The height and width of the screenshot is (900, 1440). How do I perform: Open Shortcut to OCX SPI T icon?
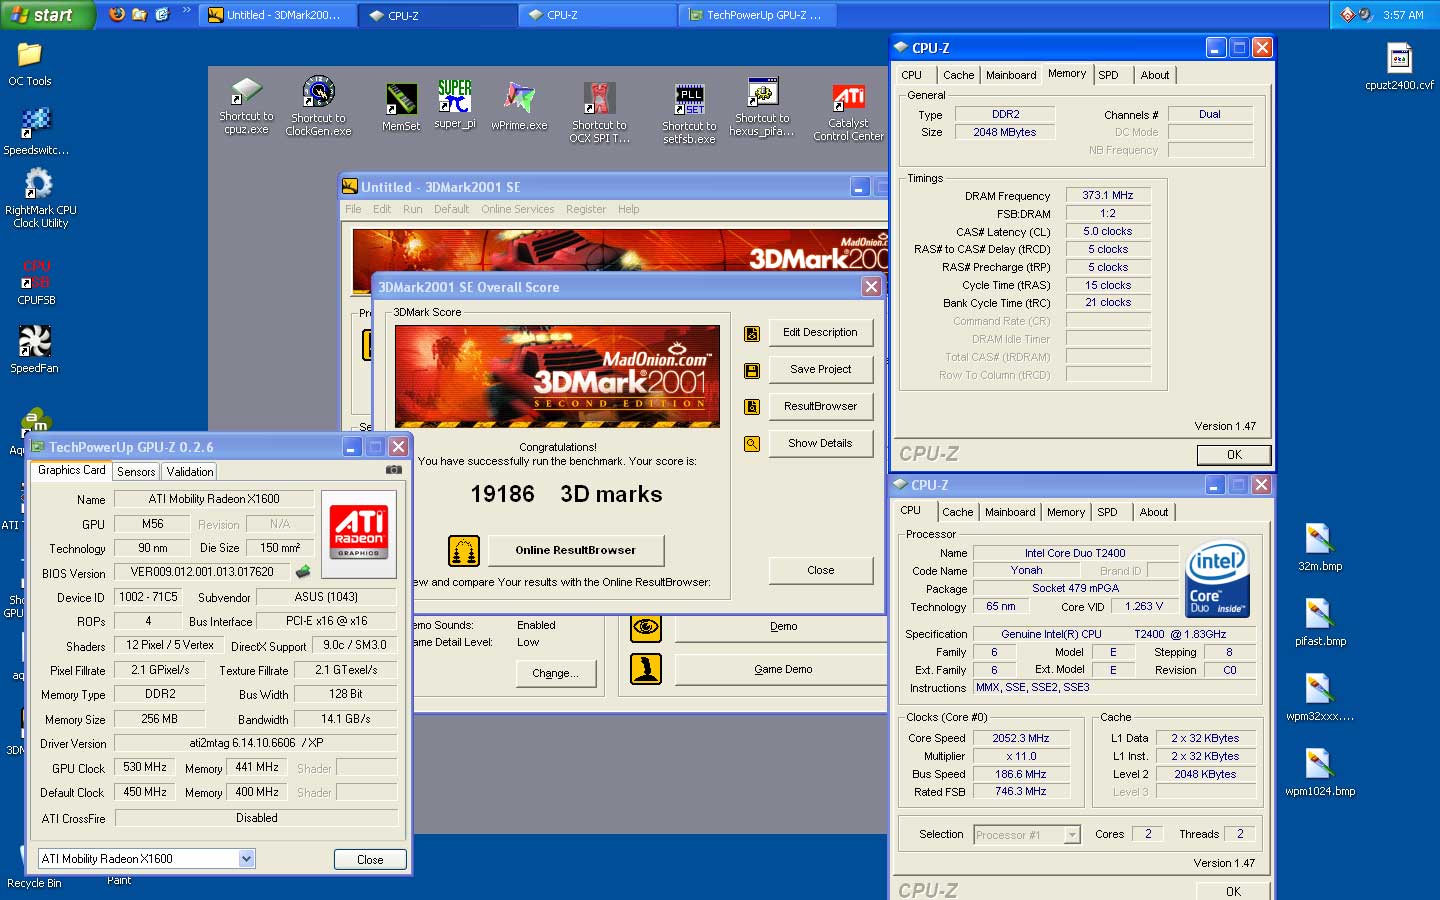[599, 98]
